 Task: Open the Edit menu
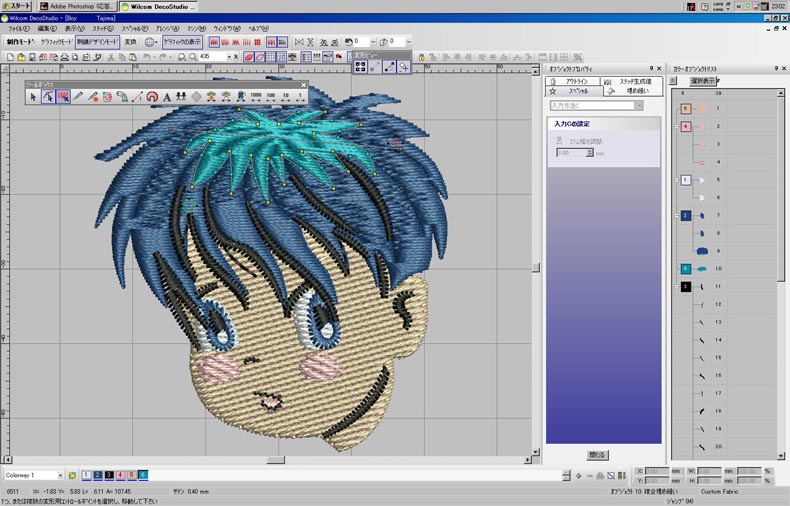pos(47,29)
